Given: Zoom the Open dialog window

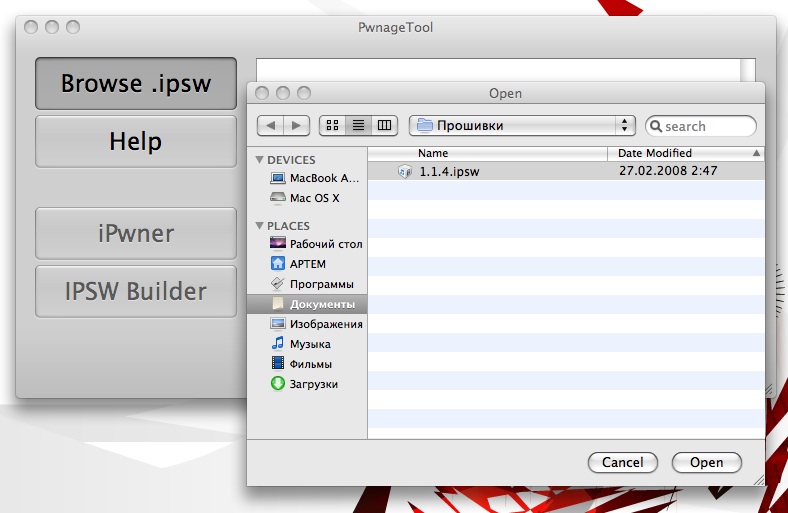Looking at the screenshot, I should 304,93.
